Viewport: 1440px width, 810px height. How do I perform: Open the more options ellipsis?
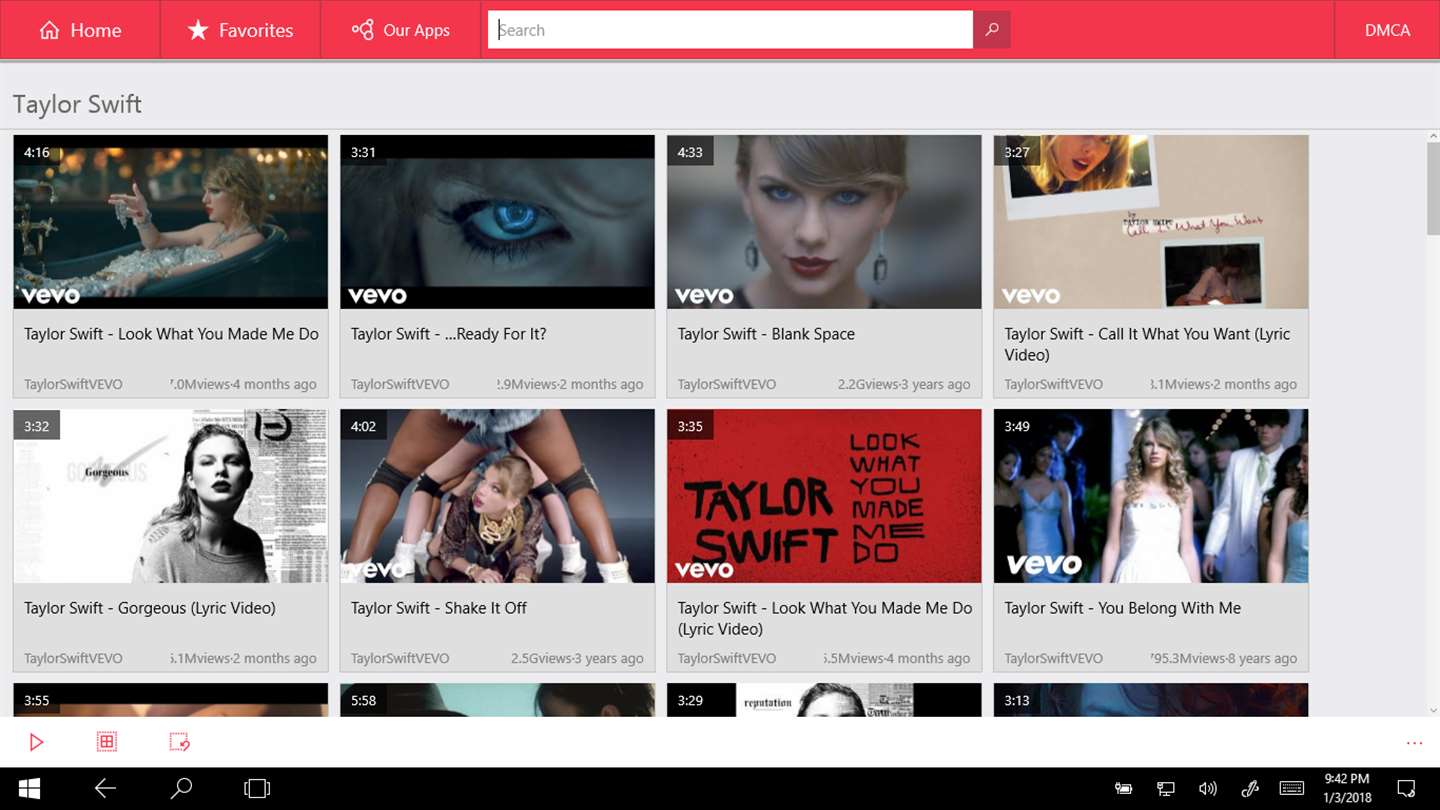(x=1414, y=743)
